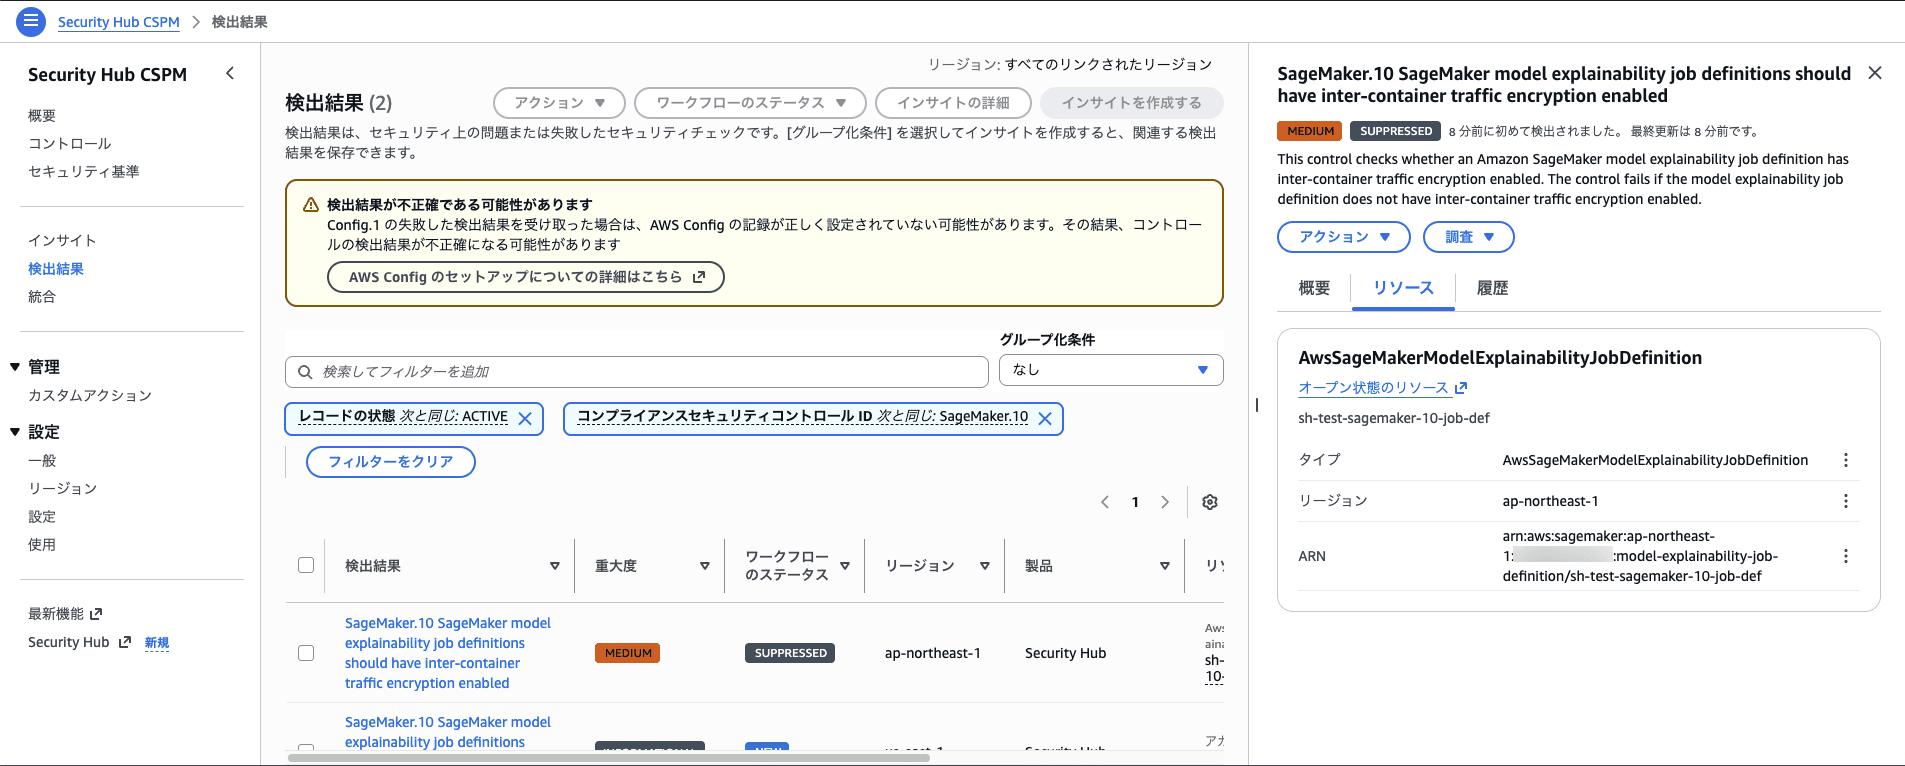The height and width of the screenshot is (766, 1905).
Task: Open more options for リージョン row
Action: click(1846, 501)
